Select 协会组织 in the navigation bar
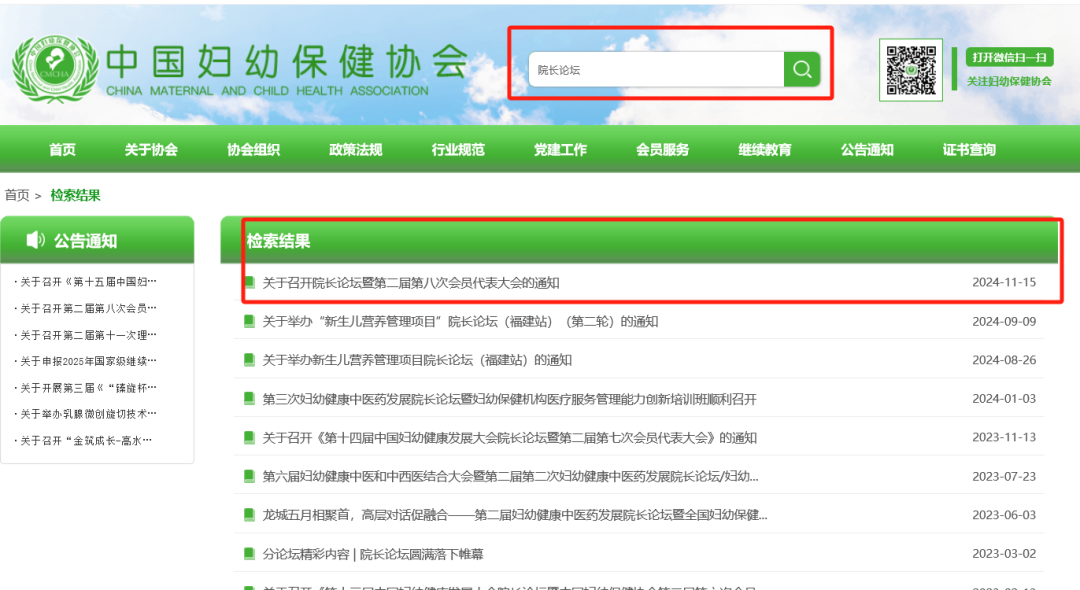This screenshot has height=590, width=1080. [x=253, y=150]
